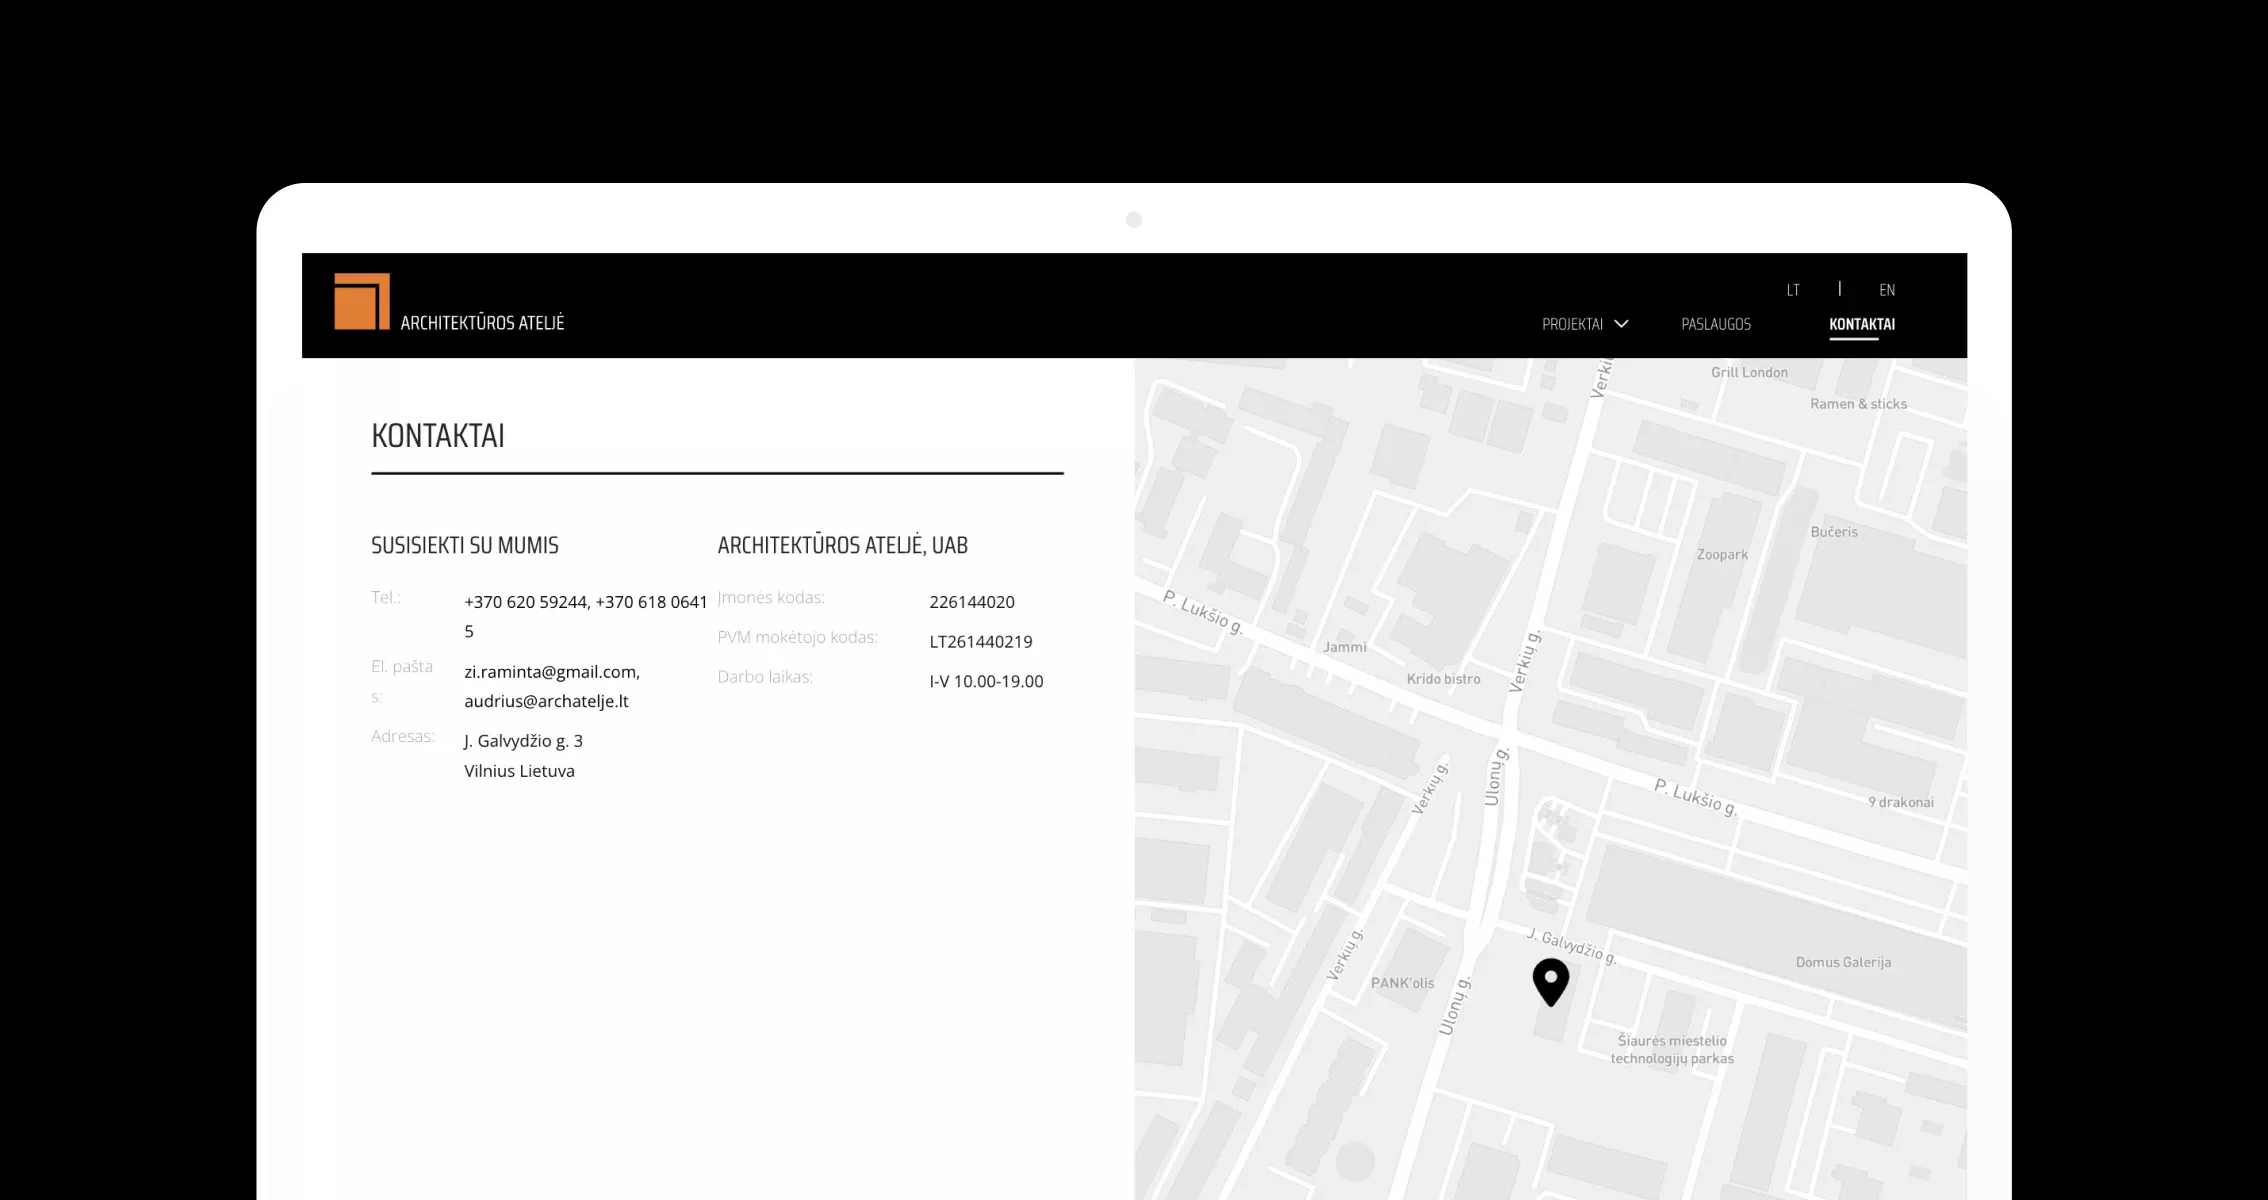Open the Projektai menu item

tap(1572, 324)
